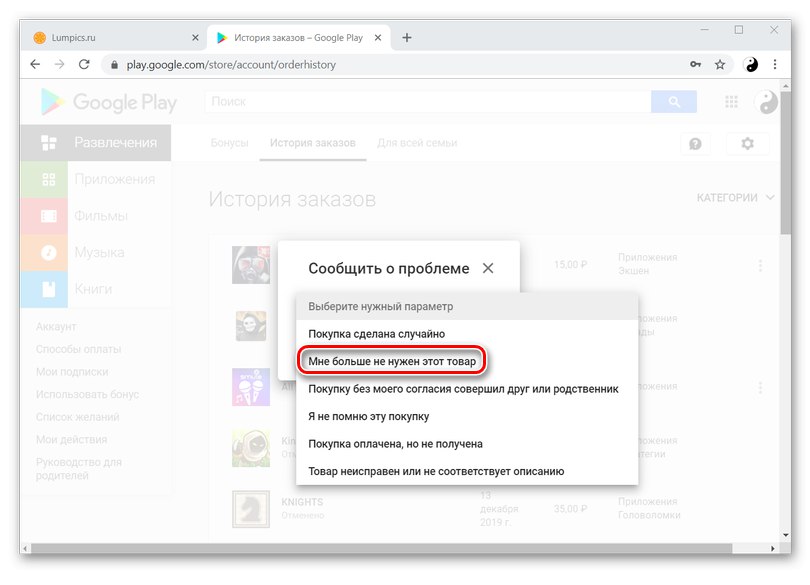
Task: Click the blue search magnifier button
Action: click(672, 102)
